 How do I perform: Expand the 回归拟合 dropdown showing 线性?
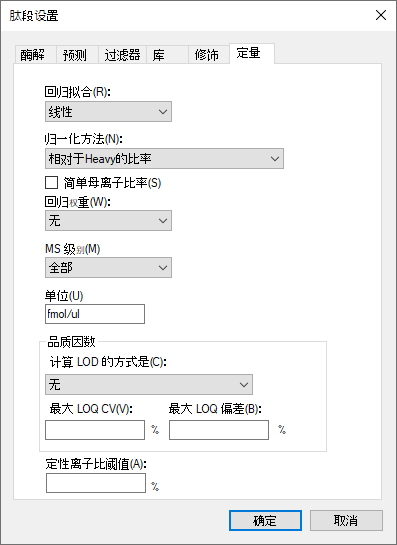click(x=108, y=112)
